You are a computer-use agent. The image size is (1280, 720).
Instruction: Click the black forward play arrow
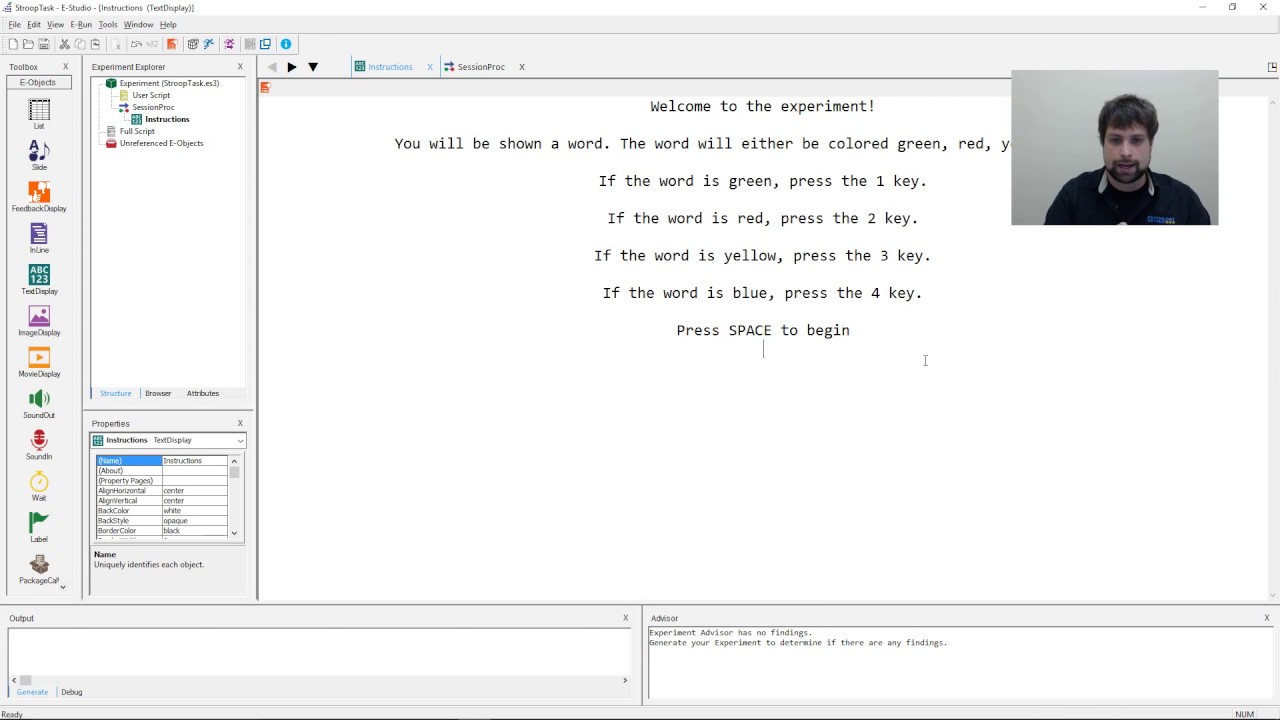tap(291, 67)
